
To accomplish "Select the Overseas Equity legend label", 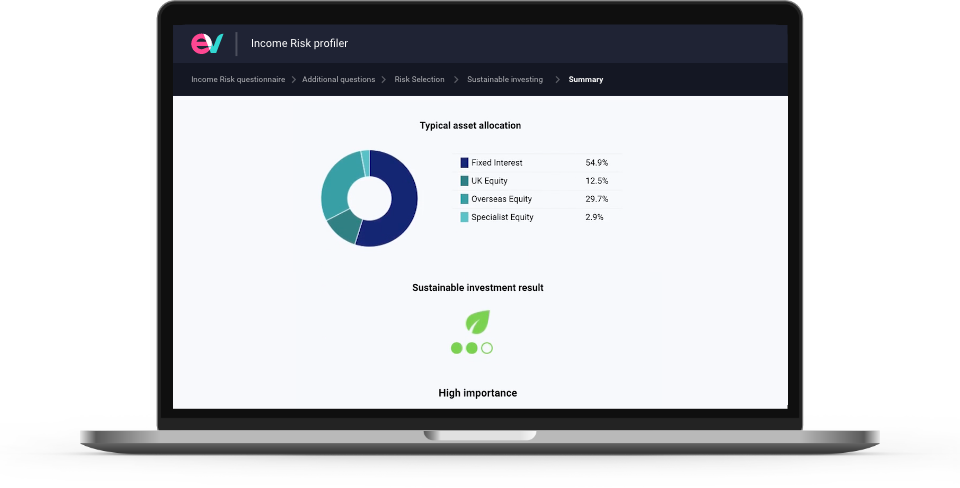I will tap(501, 199).
